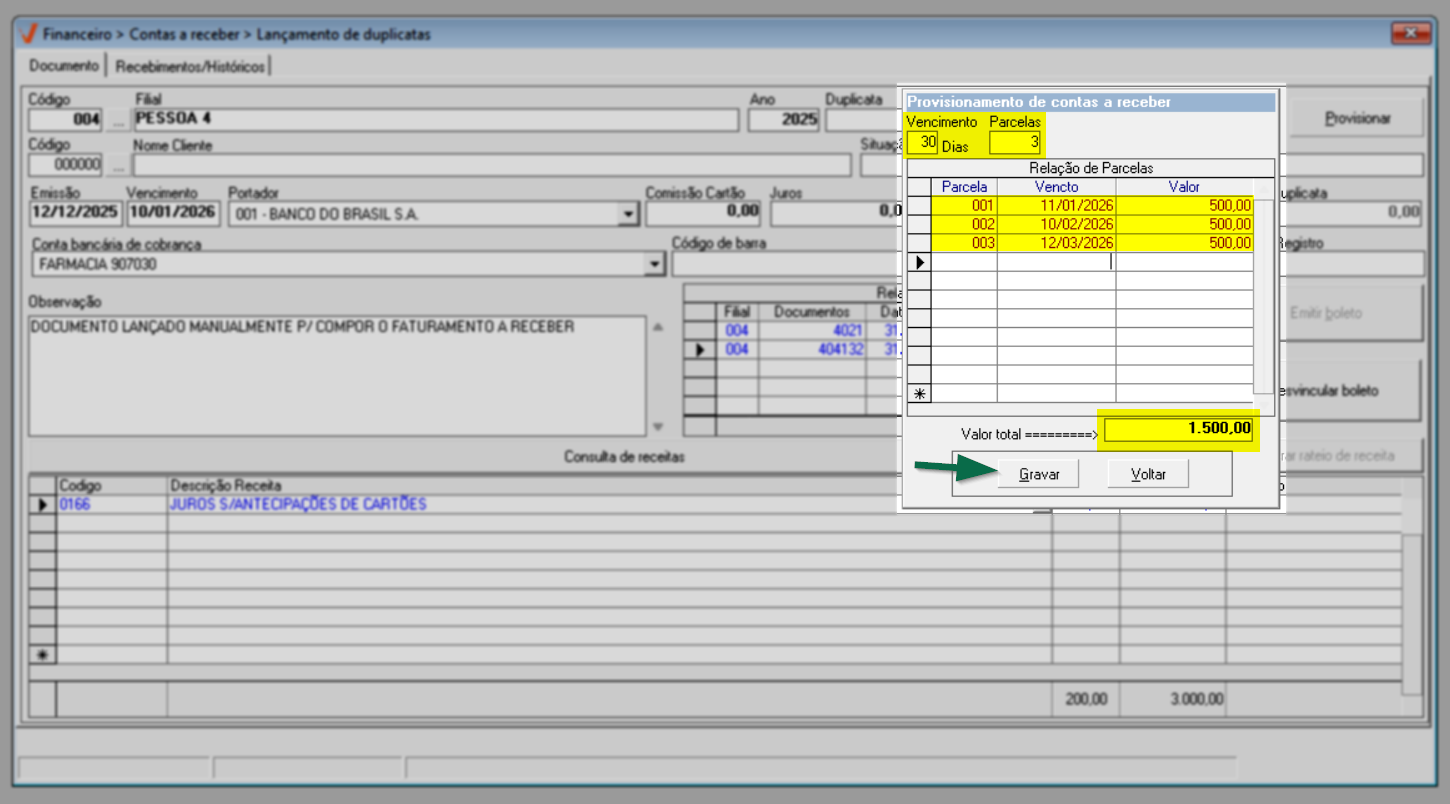This screenshot has height=804, width=1450.
Task: Open Nome Cliente lookup ellipsis button
Action: (119, 165)
